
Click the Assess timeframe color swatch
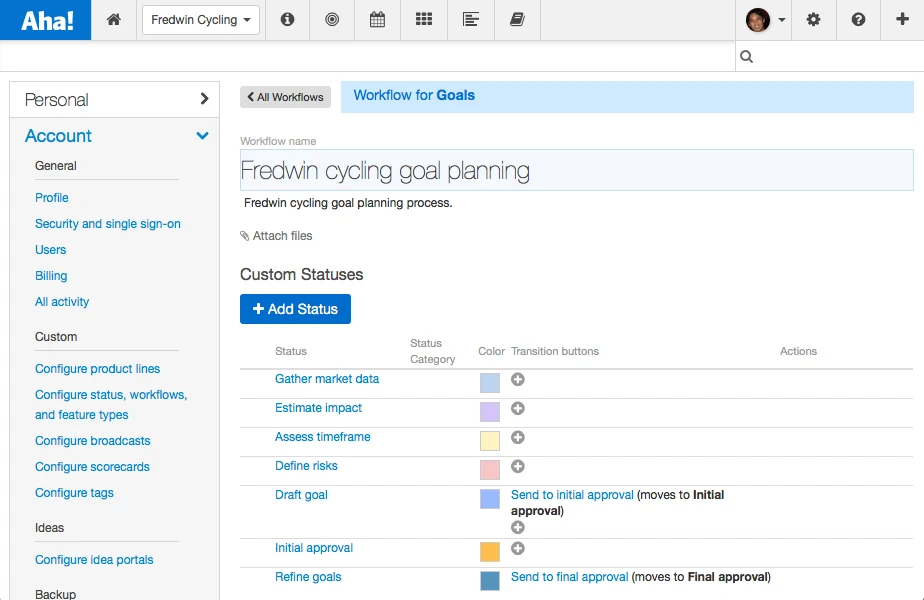coord(490,440)
